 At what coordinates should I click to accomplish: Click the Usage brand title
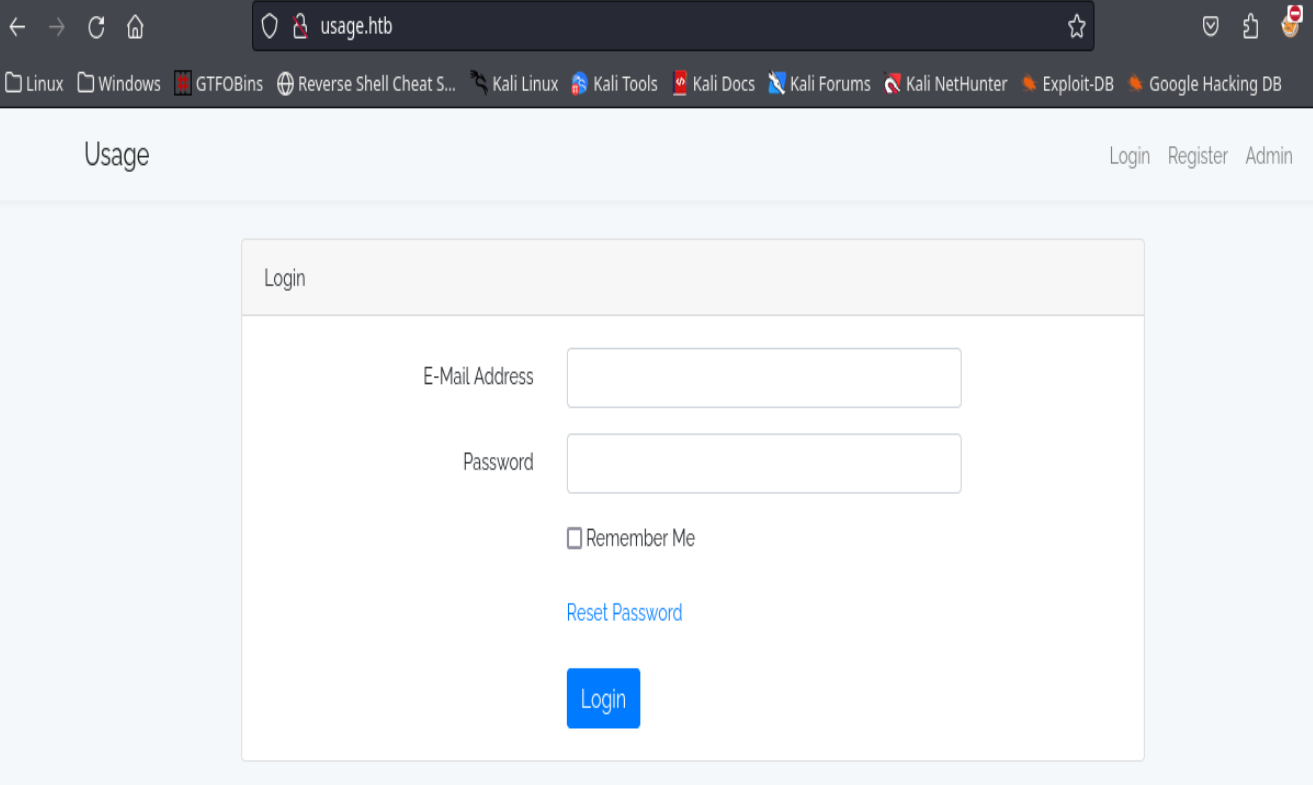coord(116,155)
